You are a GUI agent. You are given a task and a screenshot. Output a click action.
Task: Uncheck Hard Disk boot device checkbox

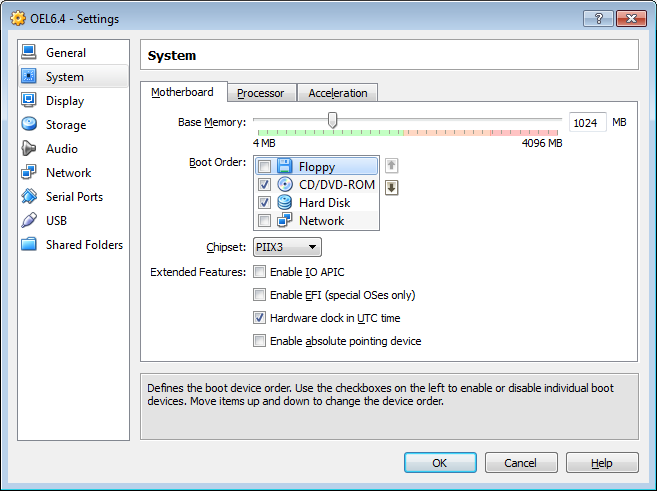click(x=264, y=202)
